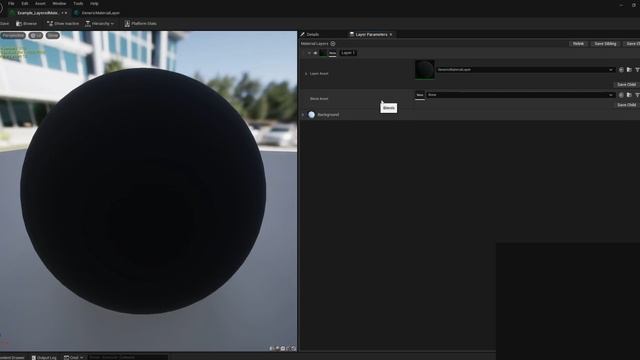The width and height of the screenshot is (640, 360).
Task: Click Save Child for Layer Asset
Action: 626,84
